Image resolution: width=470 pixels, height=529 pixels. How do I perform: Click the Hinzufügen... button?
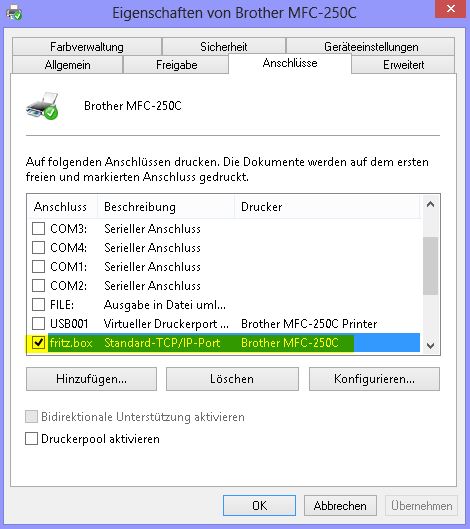tap(91, 379)
